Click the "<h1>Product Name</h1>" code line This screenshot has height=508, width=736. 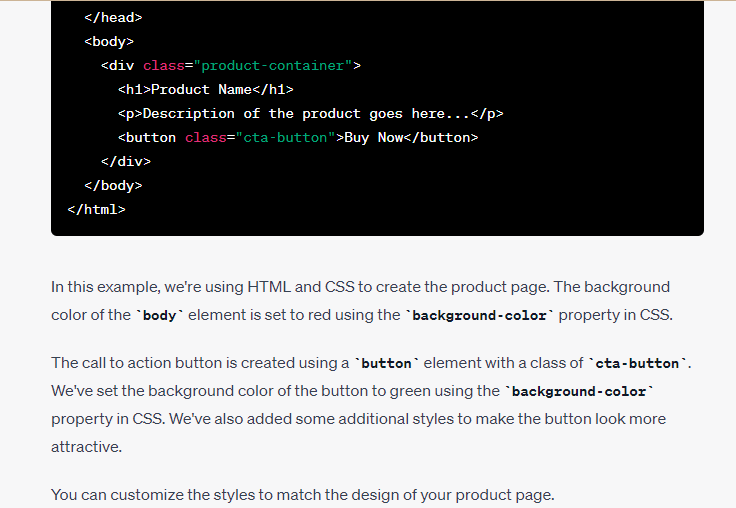(206, 90)
